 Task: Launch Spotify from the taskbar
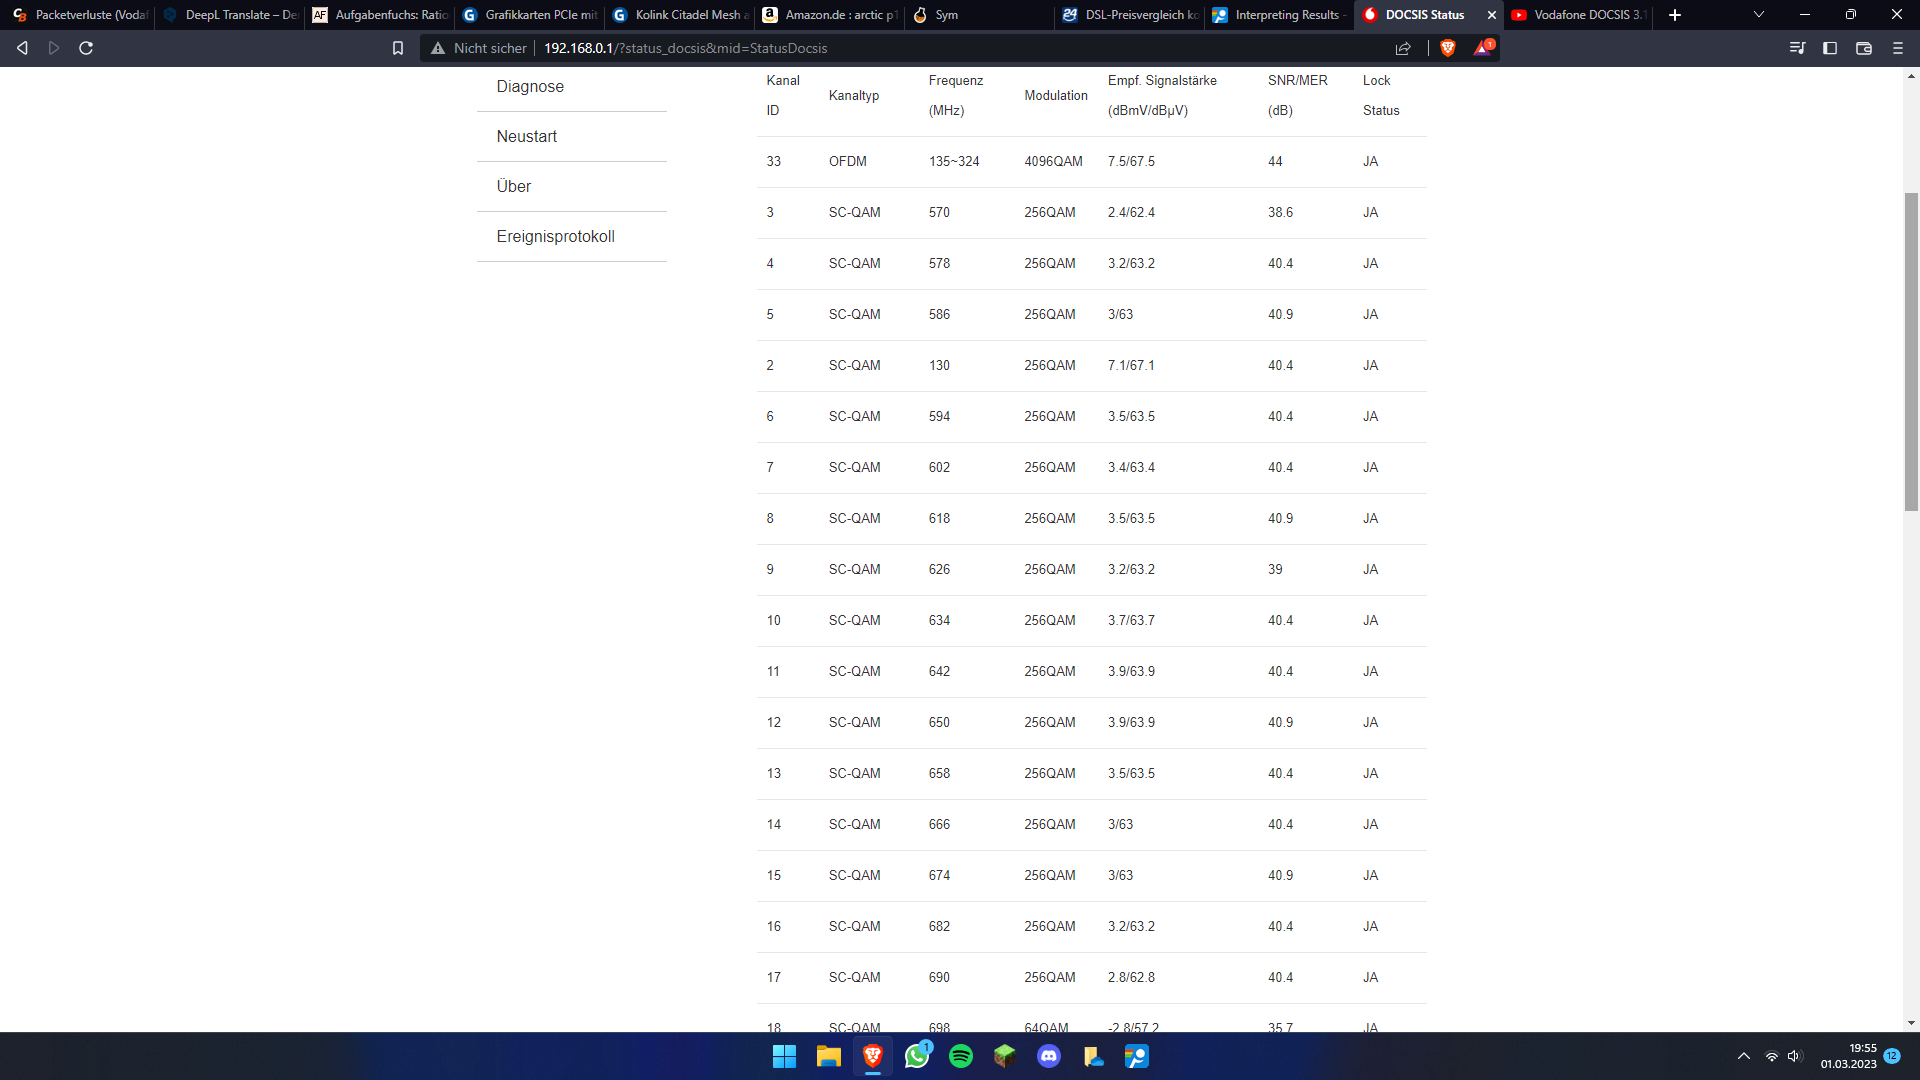pos(961,1056)
